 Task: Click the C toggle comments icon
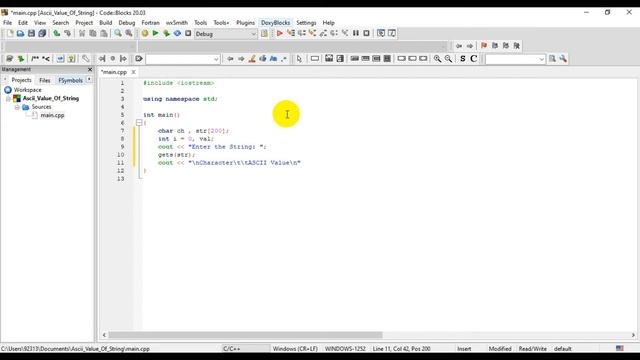473,59
